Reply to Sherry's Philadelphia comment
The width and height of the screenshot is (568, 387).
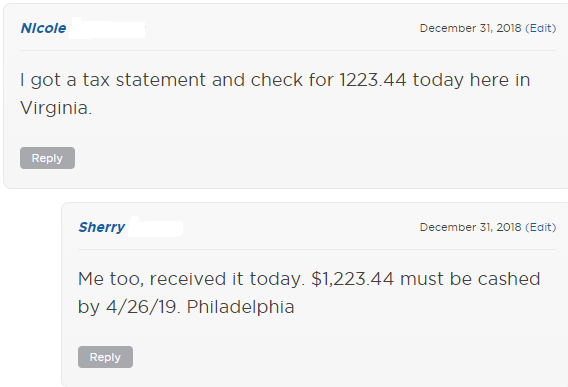tap(105, 357)
